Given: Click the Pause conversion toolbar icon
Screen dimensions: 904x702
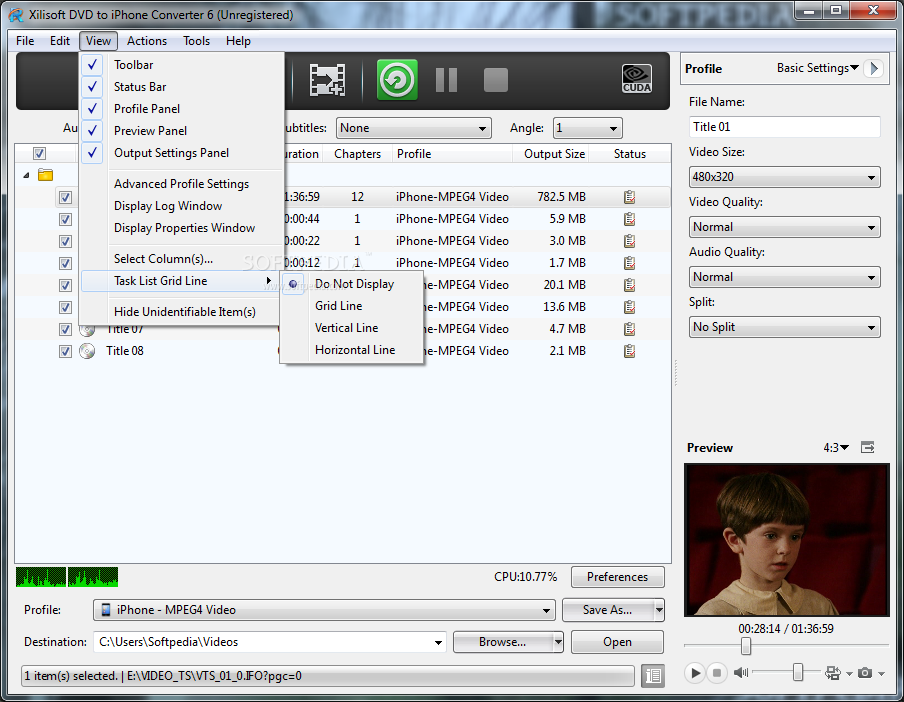Looking at the screenshot, I should (446, 80).
